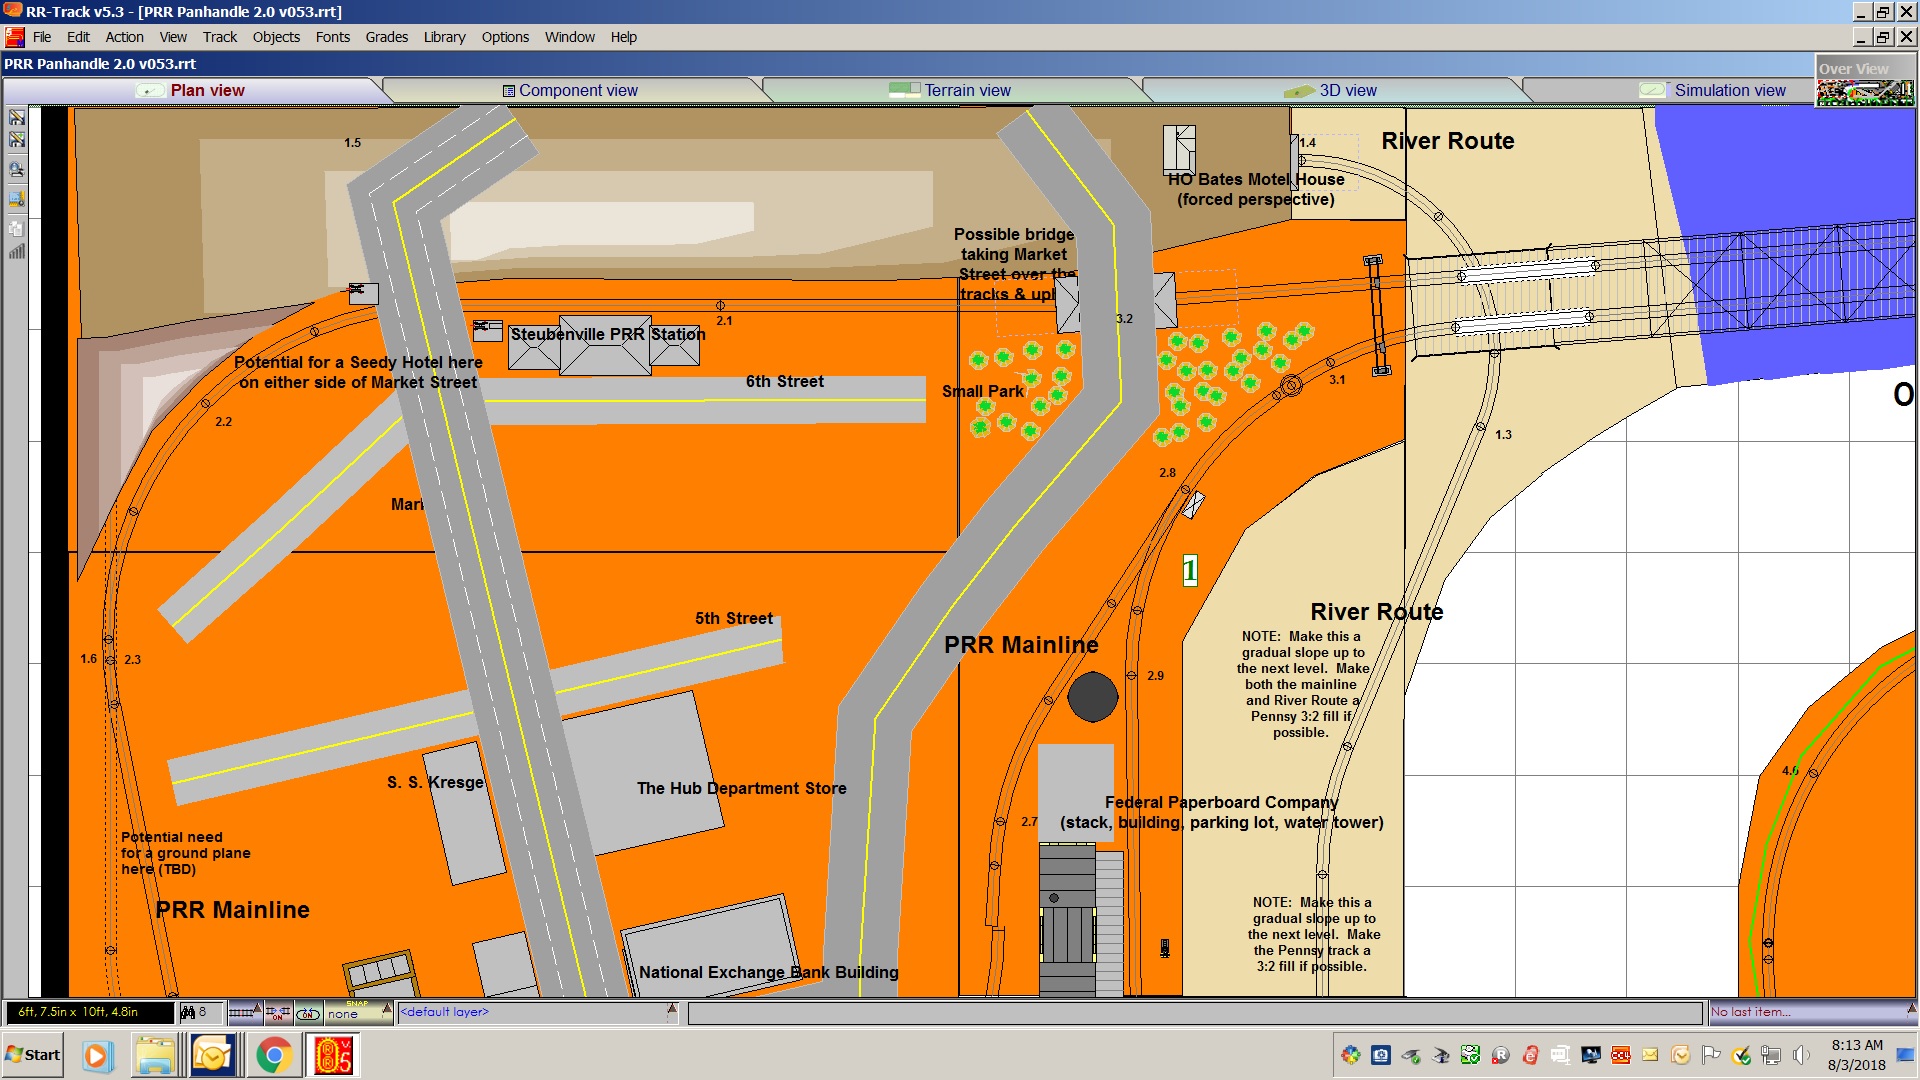Open the SNAP none dropdown

coord(387,1010)
